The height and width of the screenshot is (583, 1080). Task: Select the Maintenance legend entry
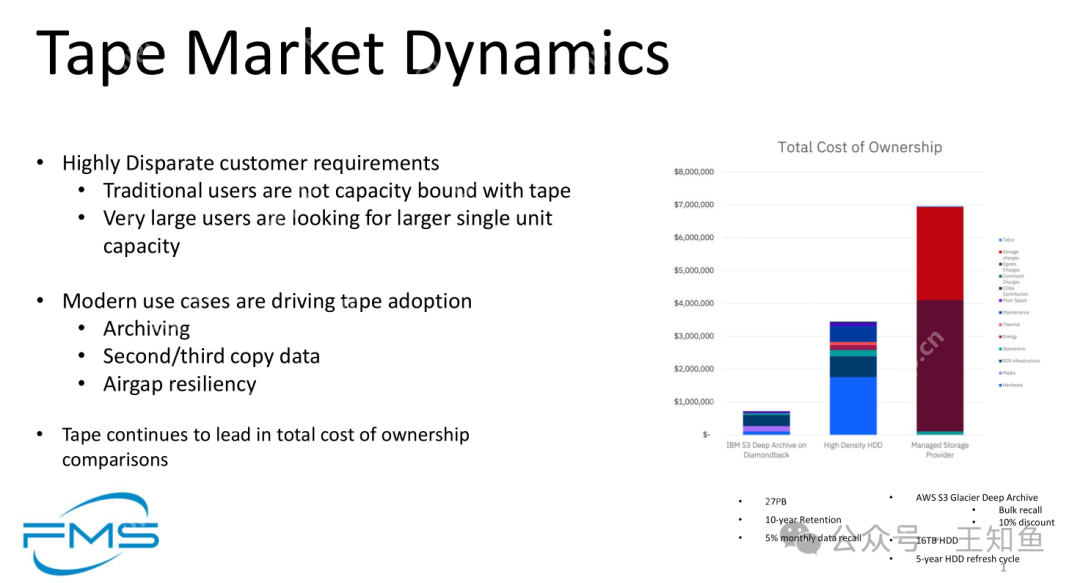point(1015,313)
